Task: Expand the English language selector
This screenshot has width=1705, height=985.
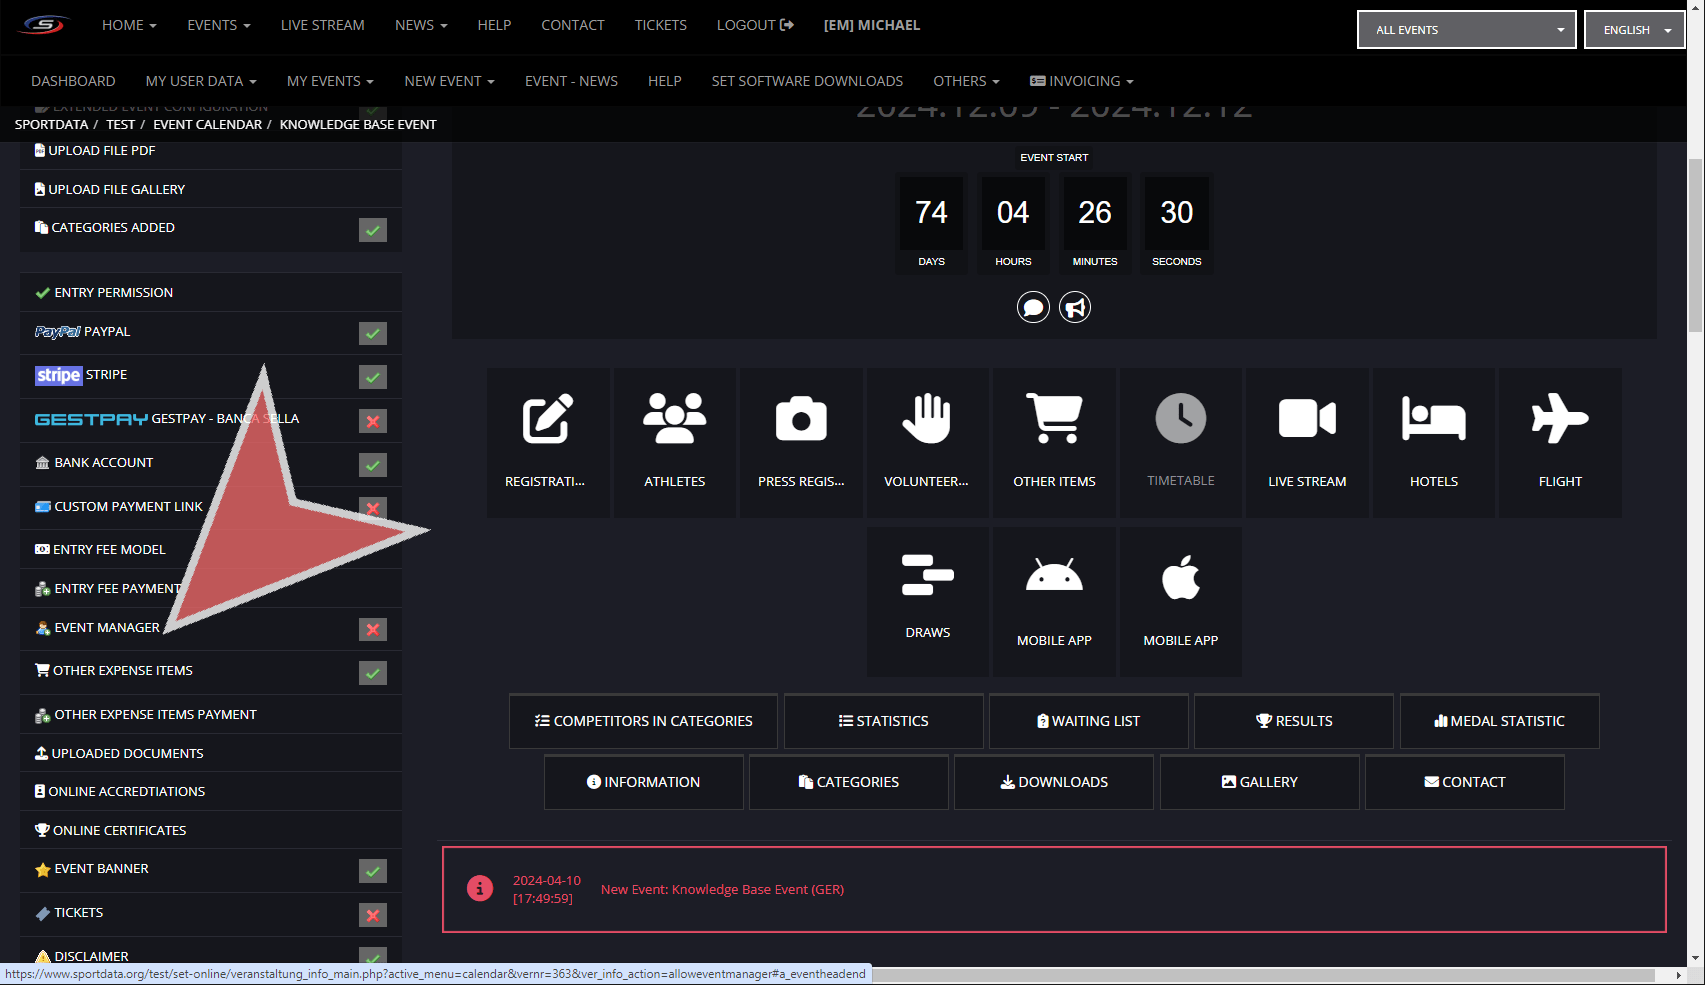Action: (x=1635, y=30)
